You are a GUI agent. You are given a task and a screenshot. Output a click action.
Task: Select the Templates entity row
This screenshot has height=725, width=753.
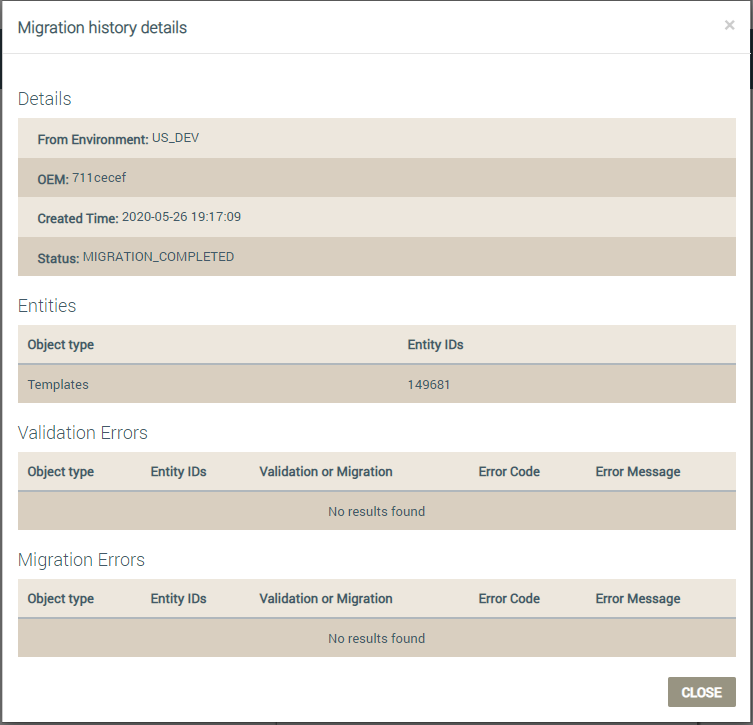coord(376,384)
